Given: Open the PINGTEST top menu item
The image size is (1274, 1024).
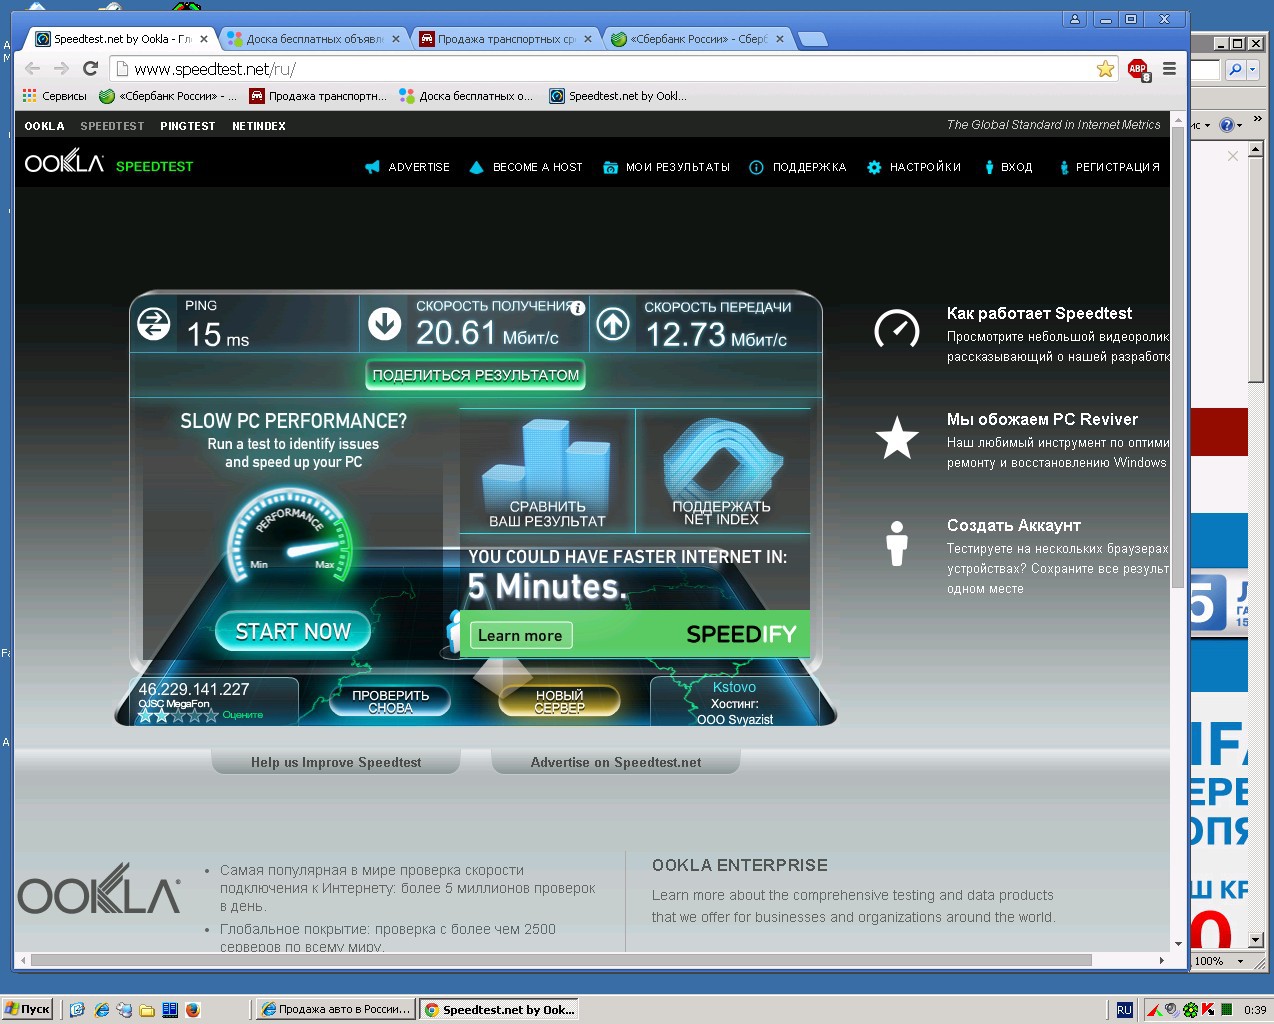Looking at the screenshot, I should (188, 126).
